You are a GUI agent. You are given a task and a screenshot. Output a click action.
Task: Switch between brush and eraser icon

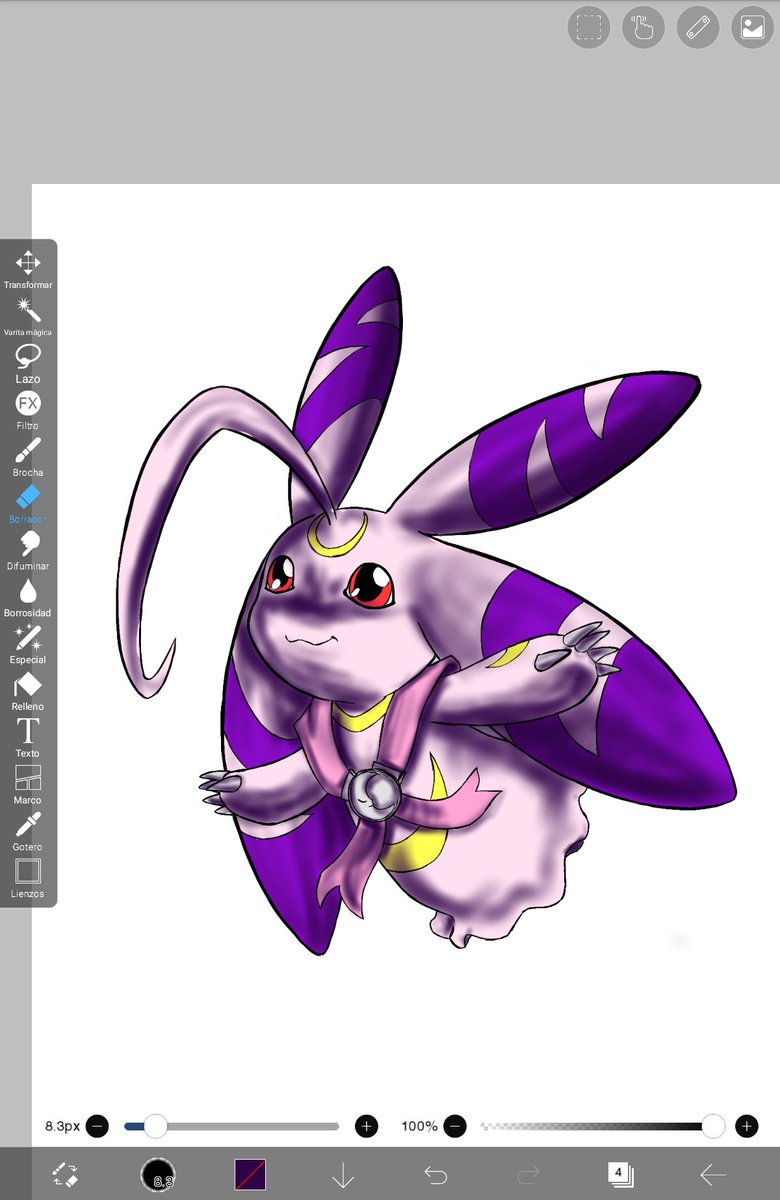(x=65, y=1174)
